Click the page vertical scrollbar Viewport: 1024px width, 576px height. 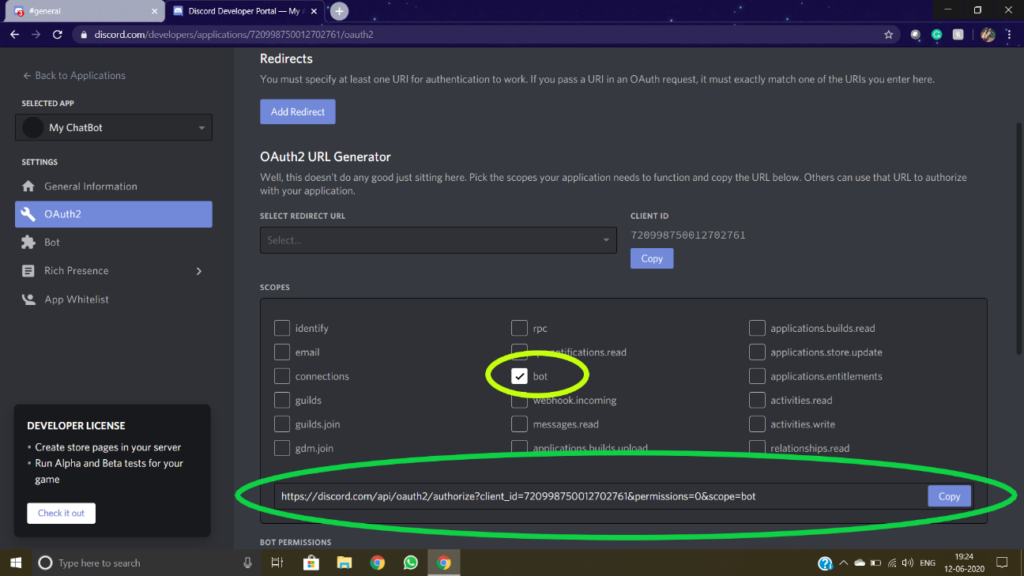click(1019, 239)
